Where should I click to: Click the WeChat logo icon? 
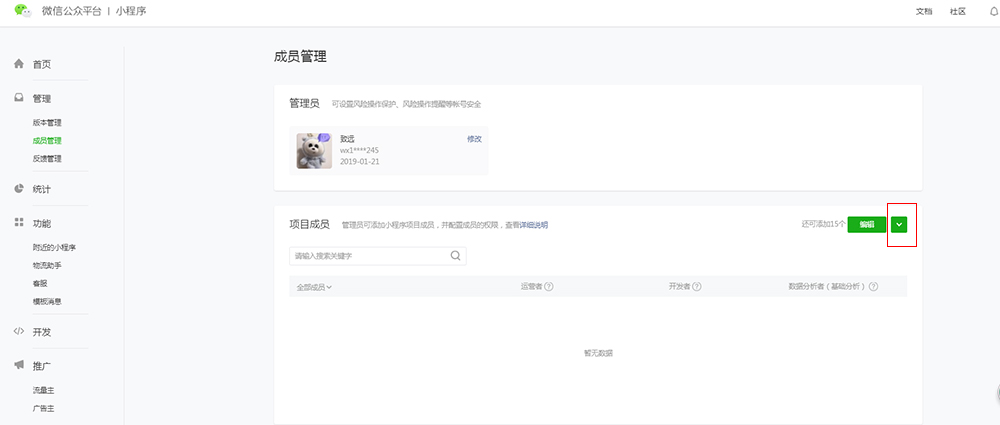(x=19, y=11)
